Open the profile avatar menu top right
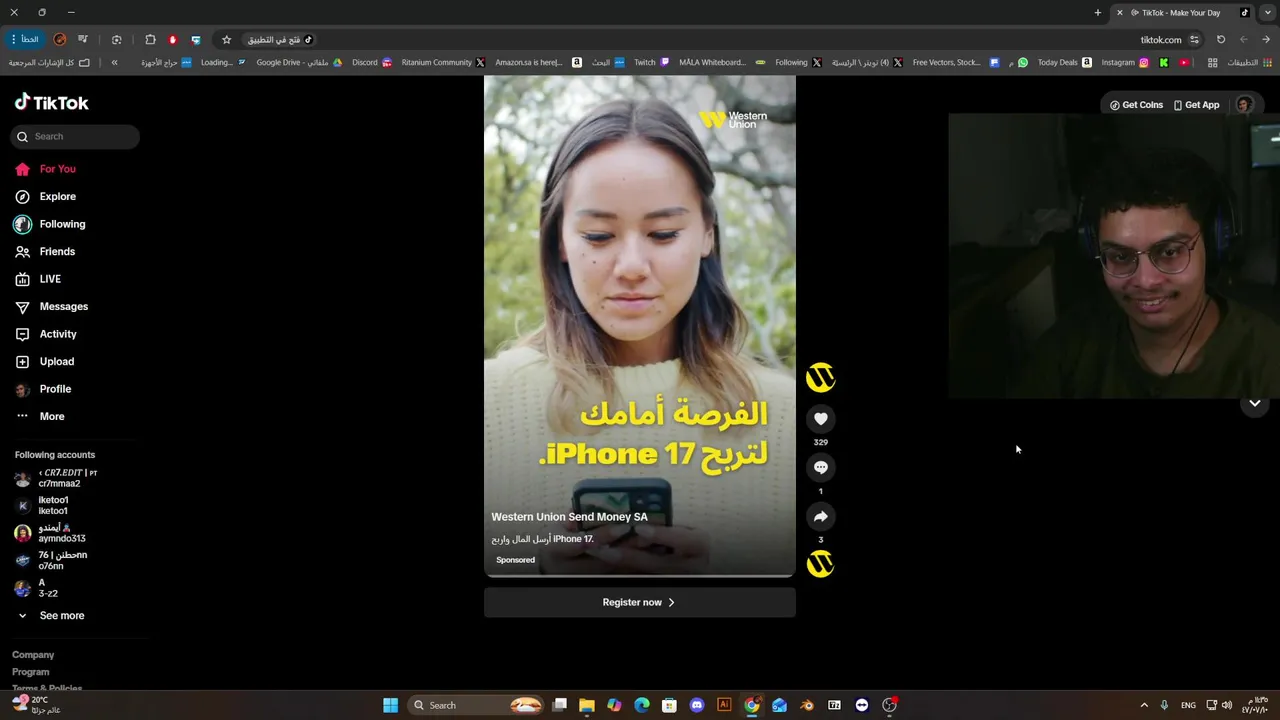The width and height of the screenshot is (1280, 720). pos(1244,105)
